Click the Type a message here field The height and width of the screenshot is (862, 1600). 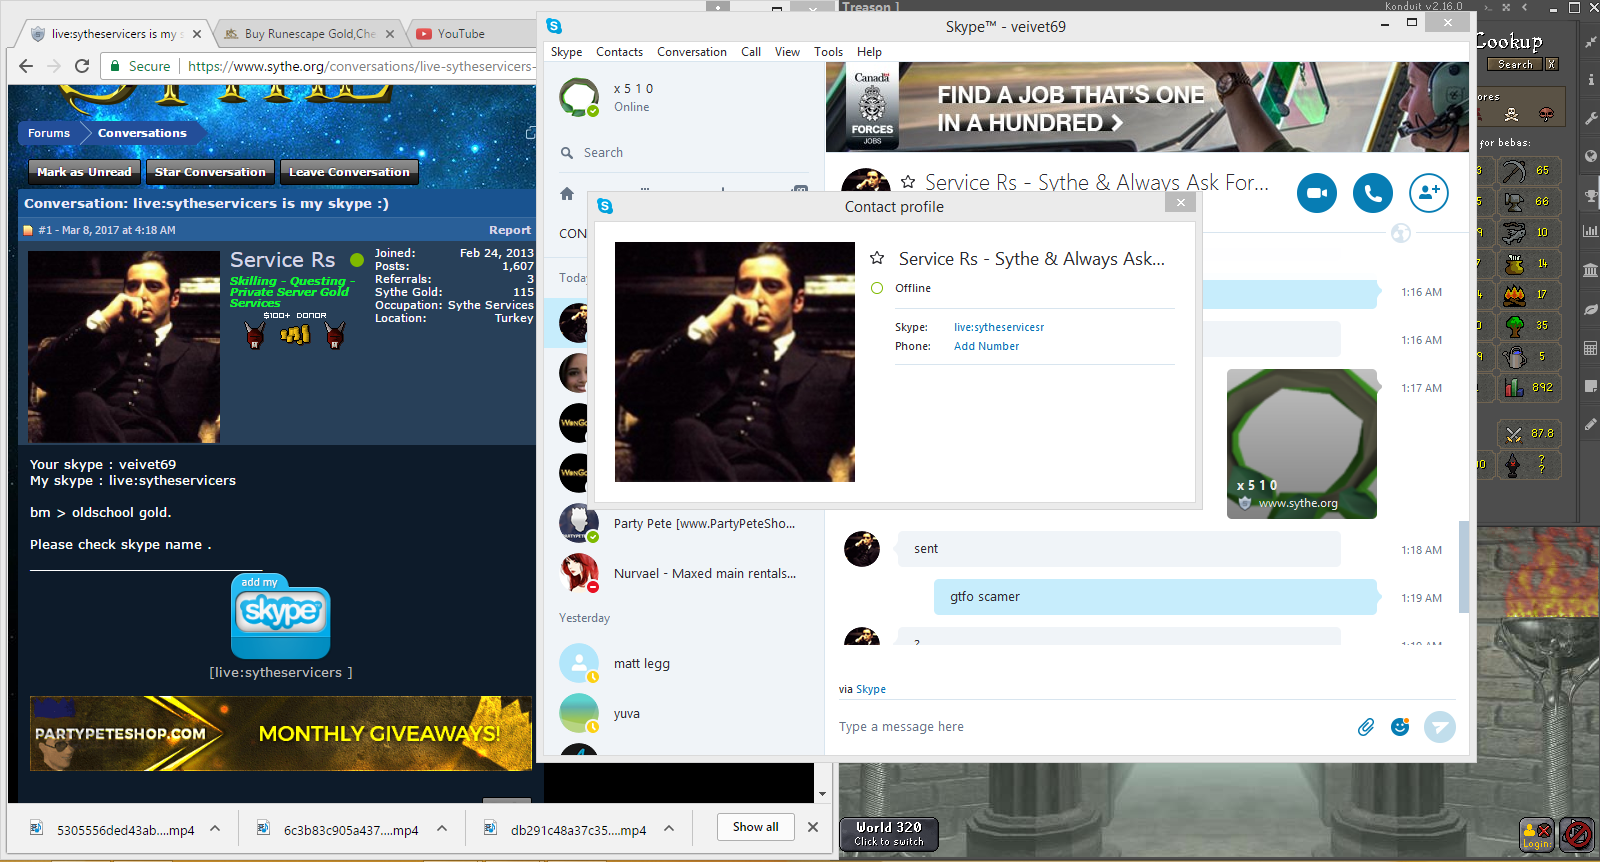coord(1090,727)
